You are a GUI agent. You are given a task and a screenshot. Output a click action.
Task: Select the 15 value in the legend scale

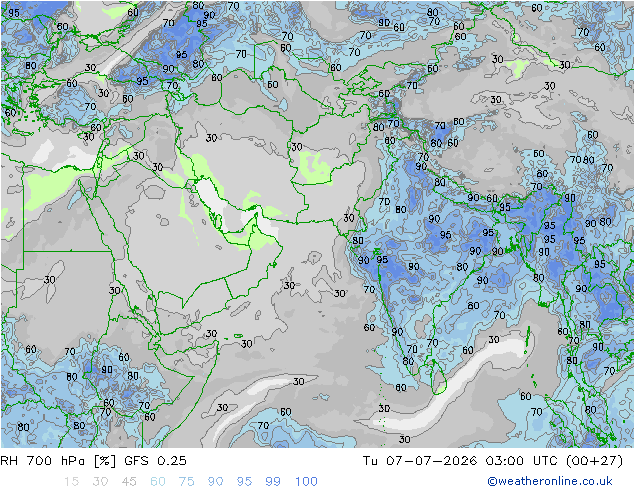click(71, 482)
